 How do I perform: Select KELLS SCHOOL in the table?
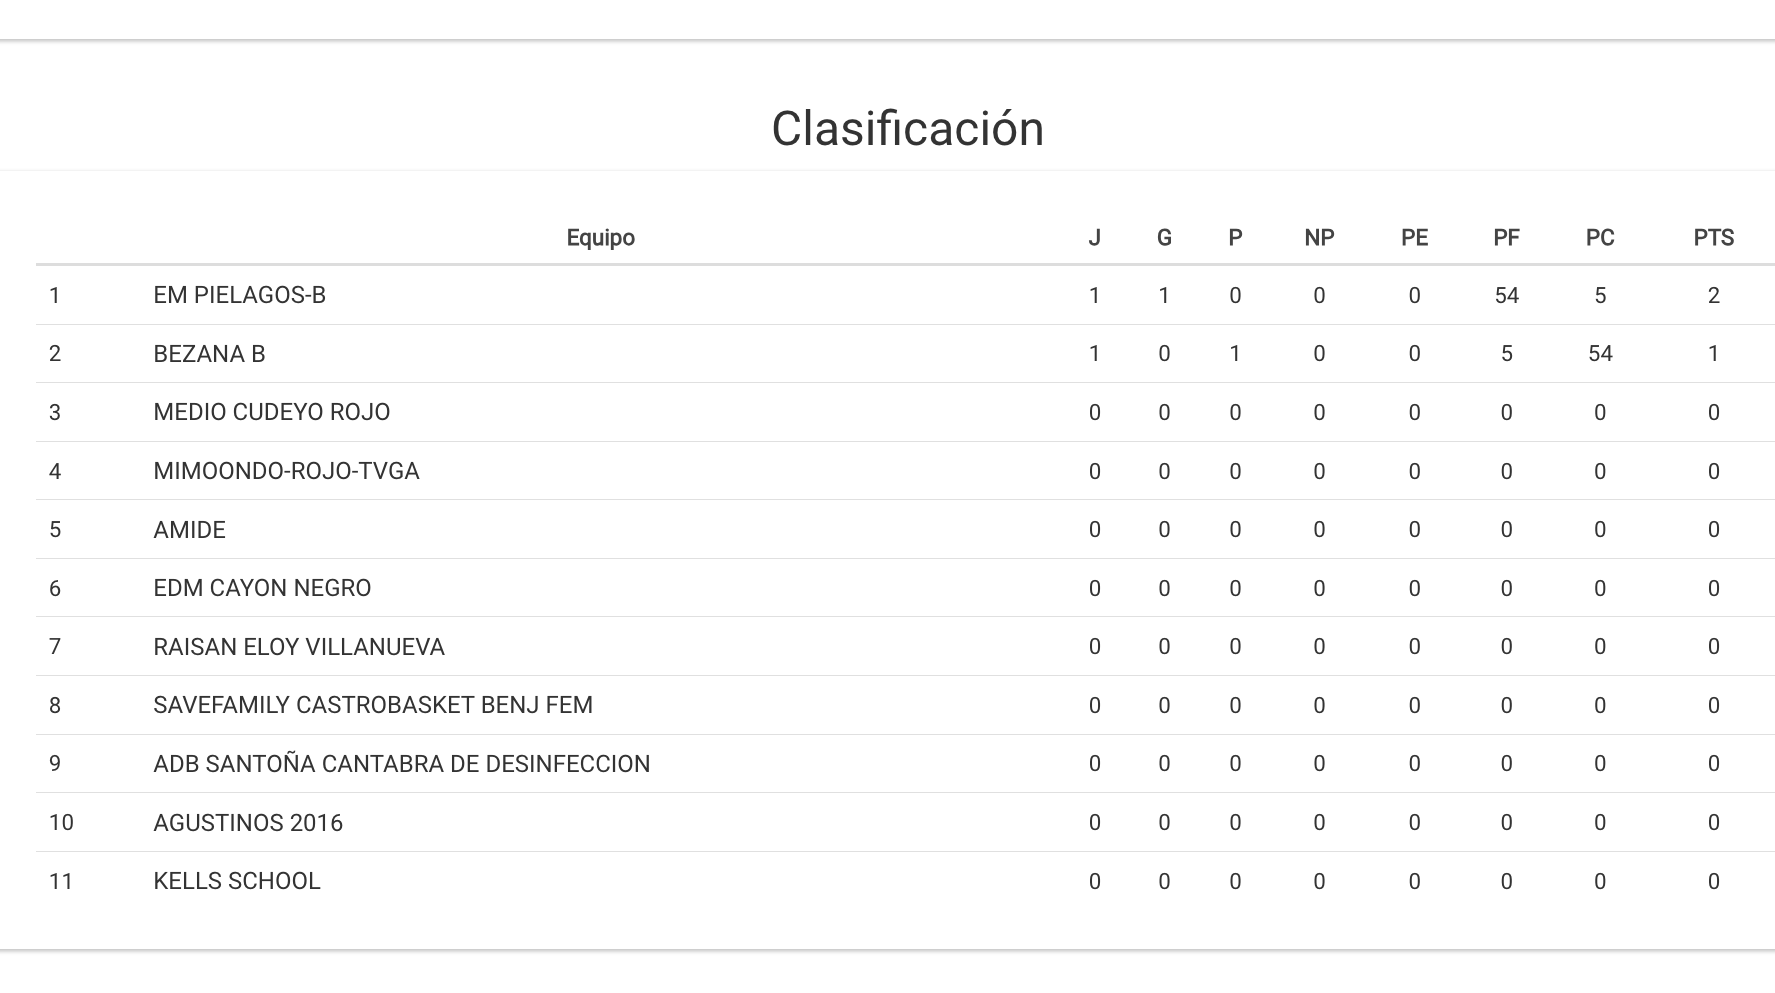[236, 881]
